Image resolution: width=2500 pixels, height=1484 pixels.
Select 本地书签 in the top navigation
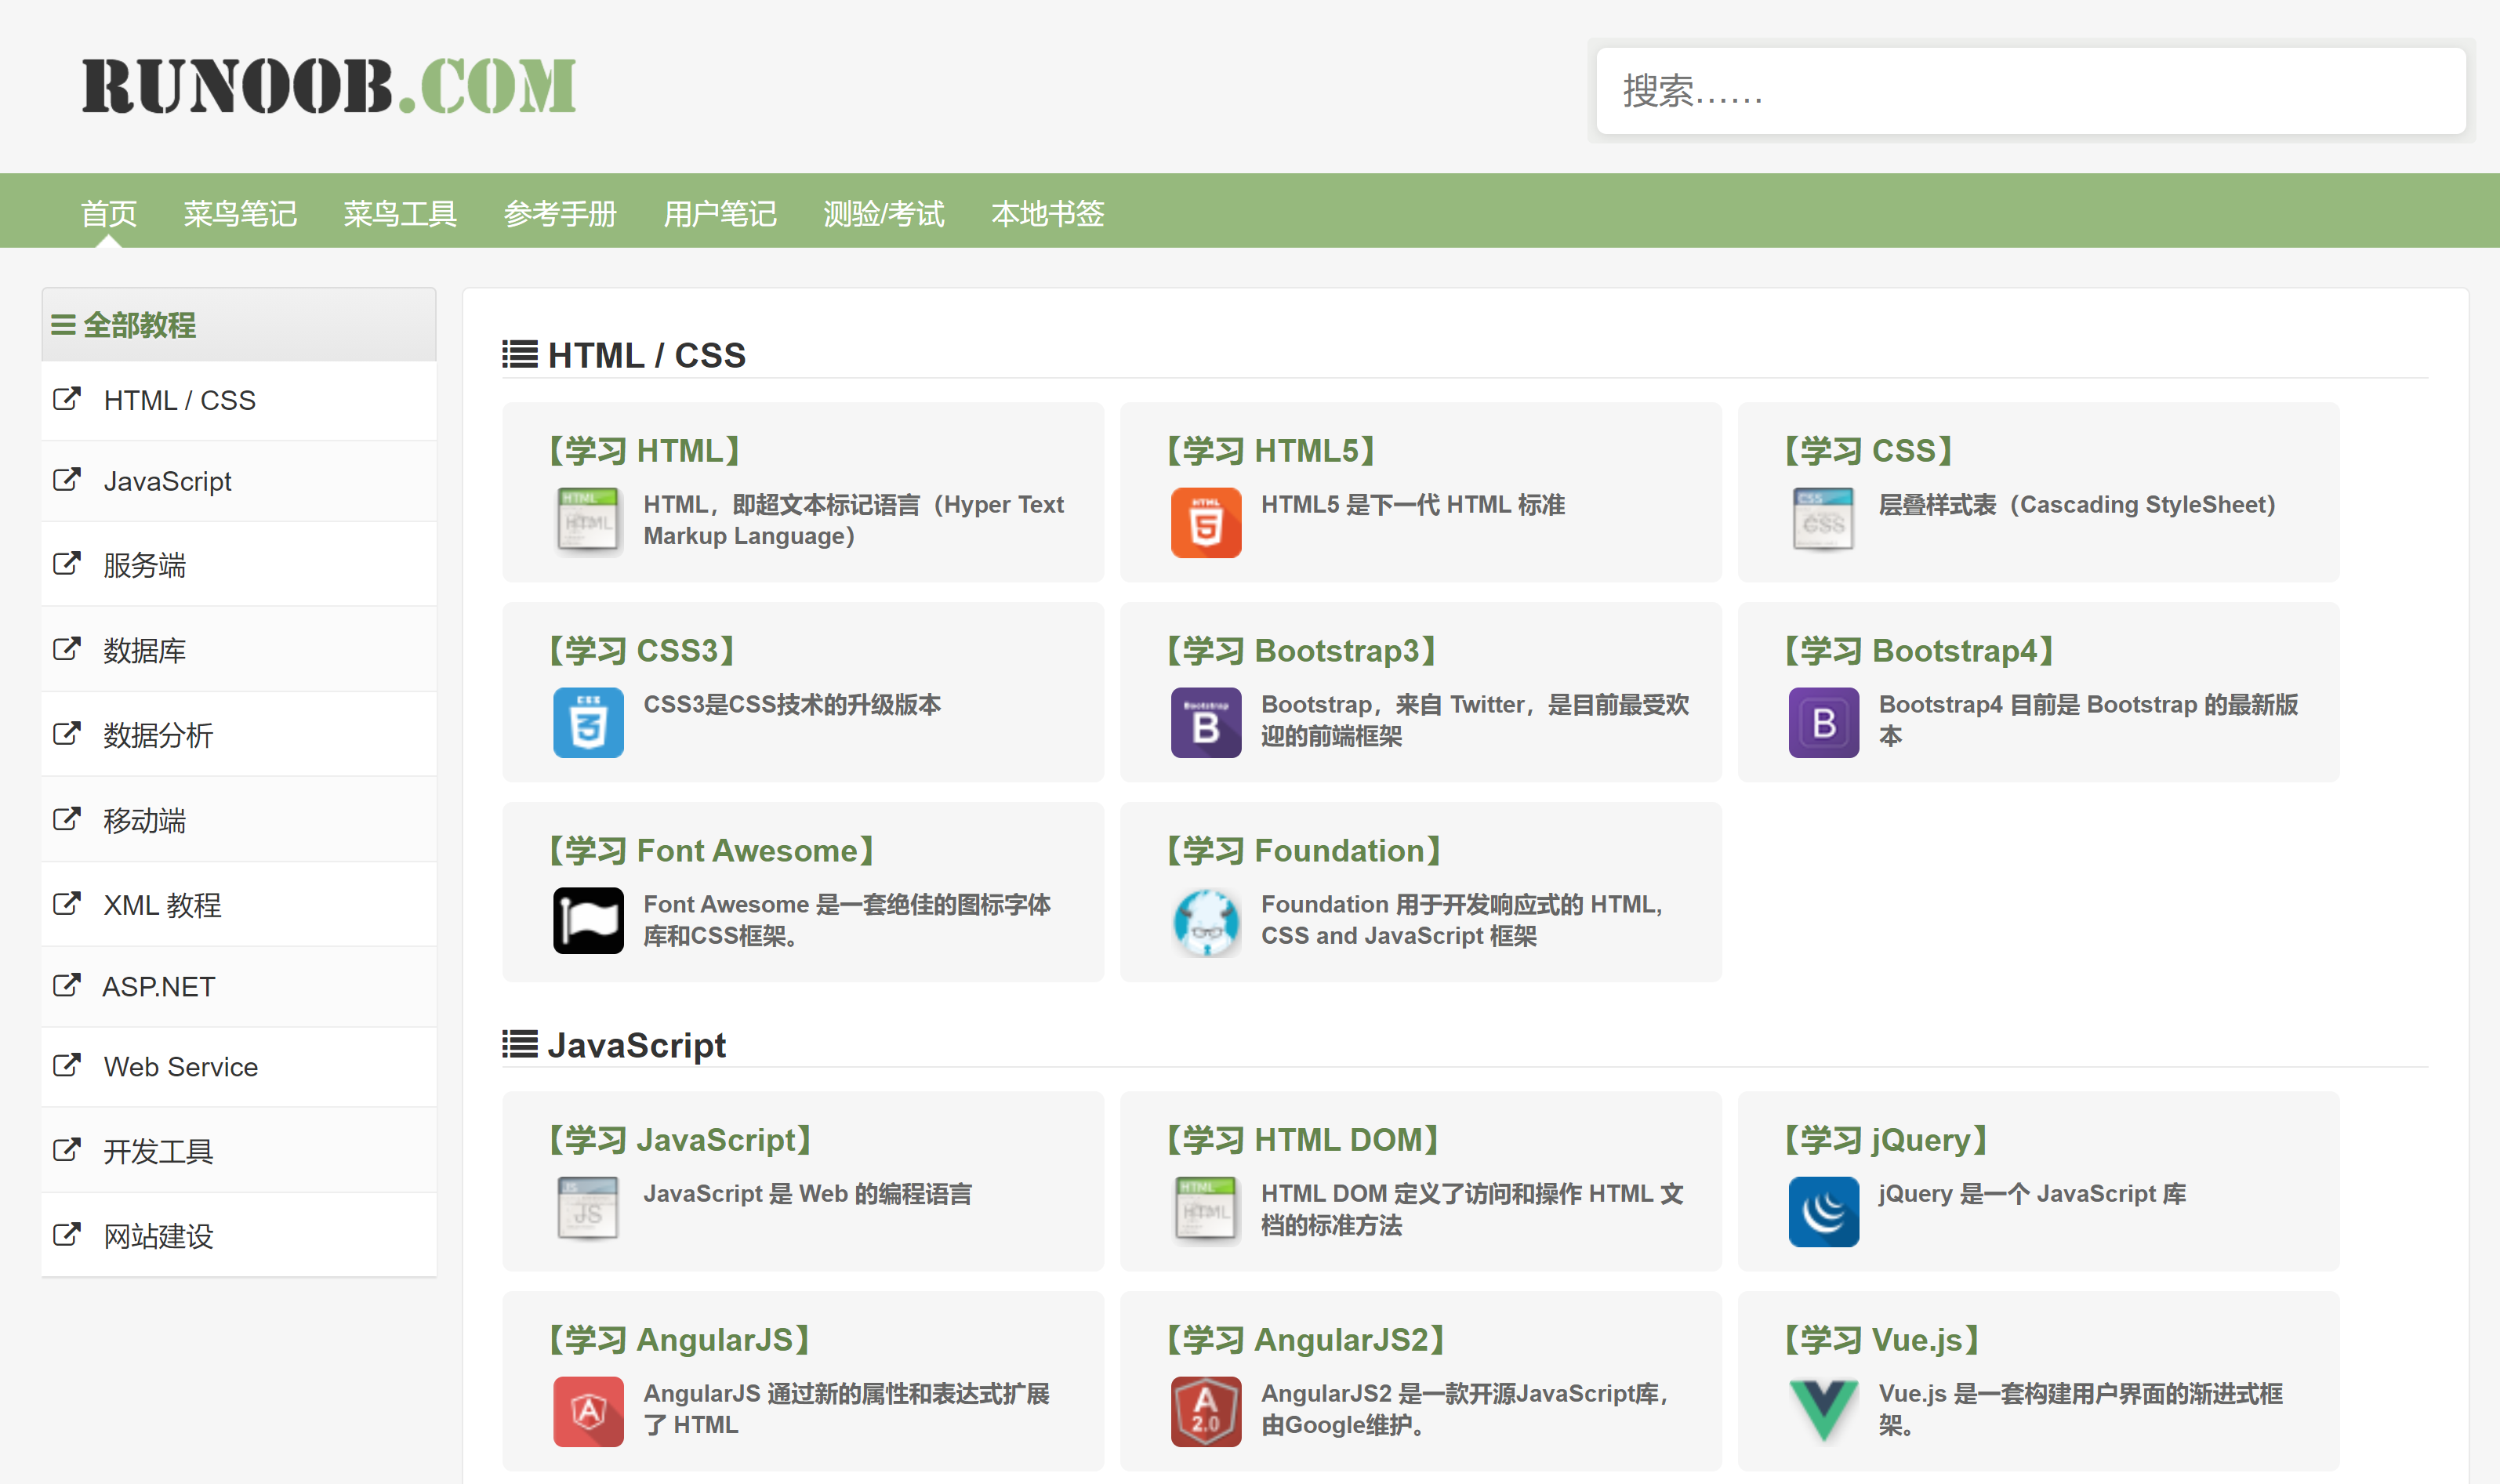pyautogui.click(x=1047, y=213)
